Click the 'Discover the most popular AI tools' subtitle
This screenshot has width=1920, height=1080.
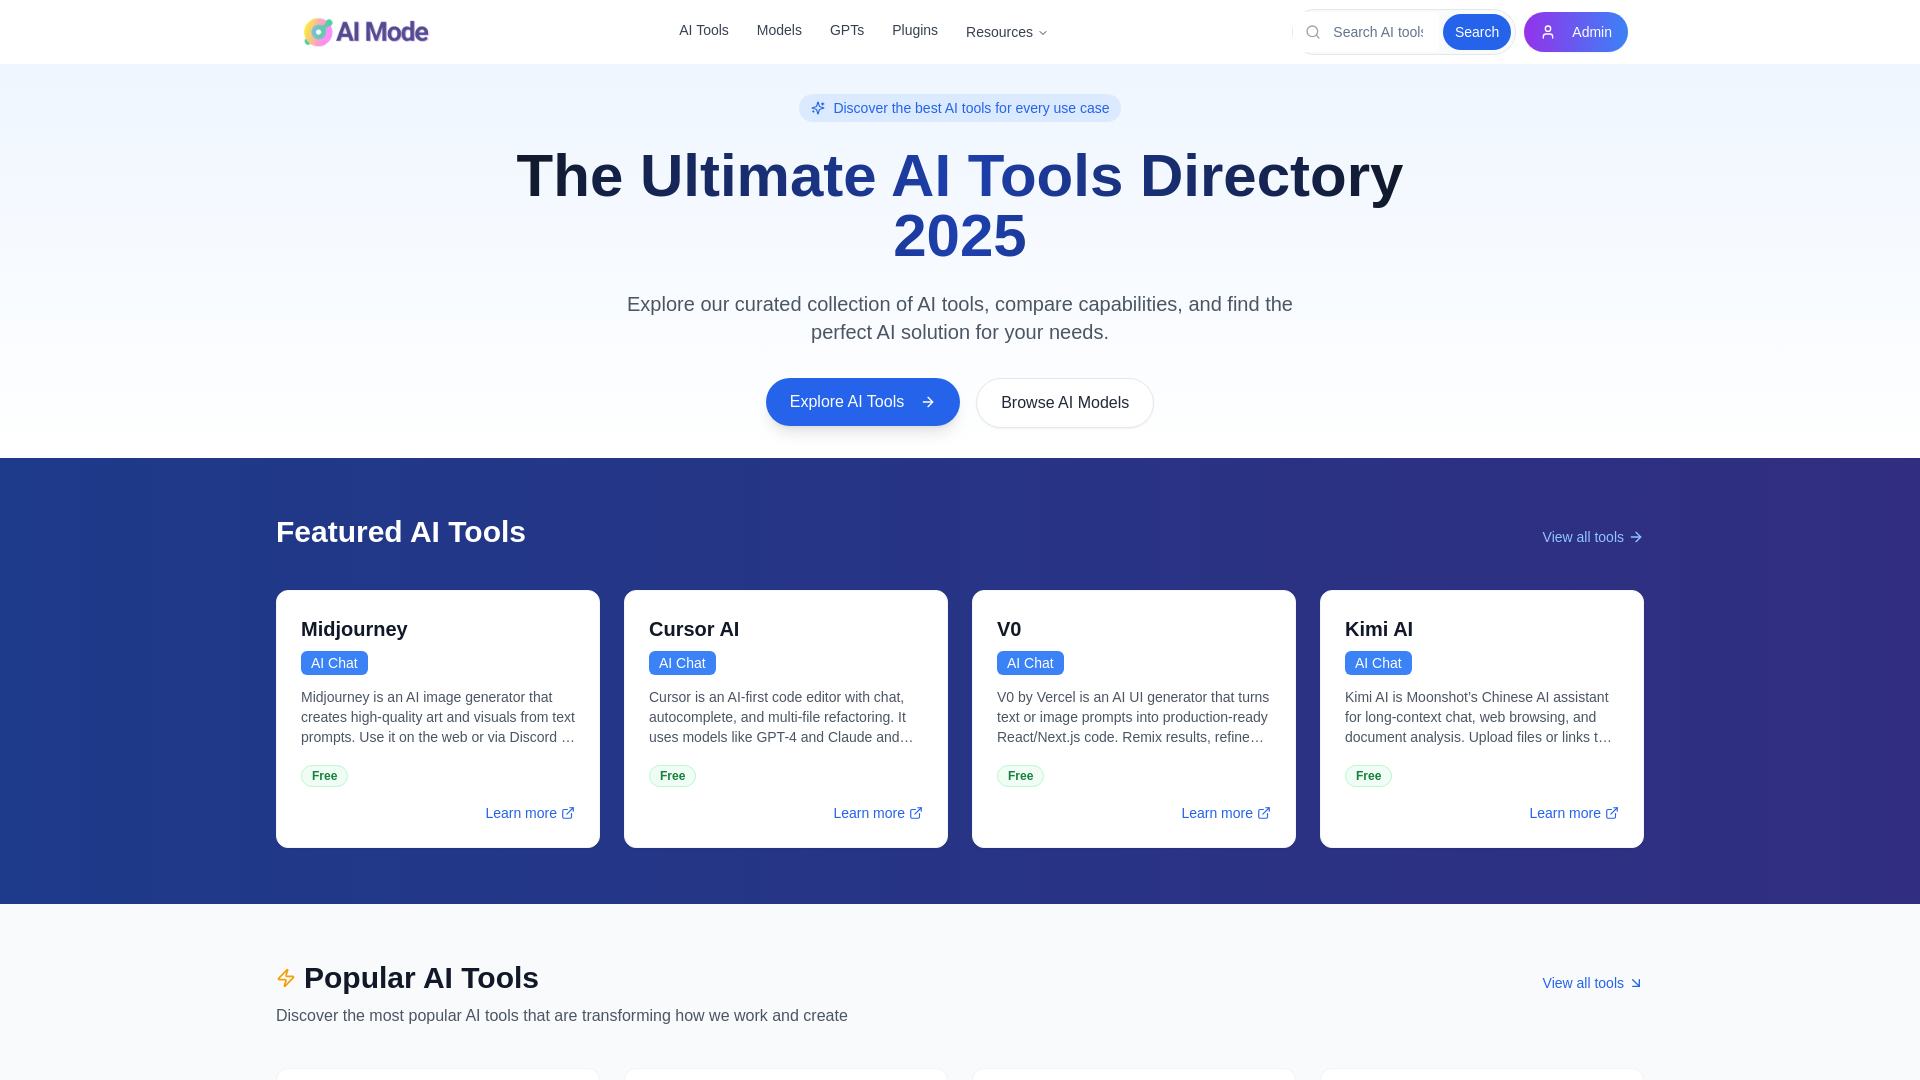[x=562, y=1016]
